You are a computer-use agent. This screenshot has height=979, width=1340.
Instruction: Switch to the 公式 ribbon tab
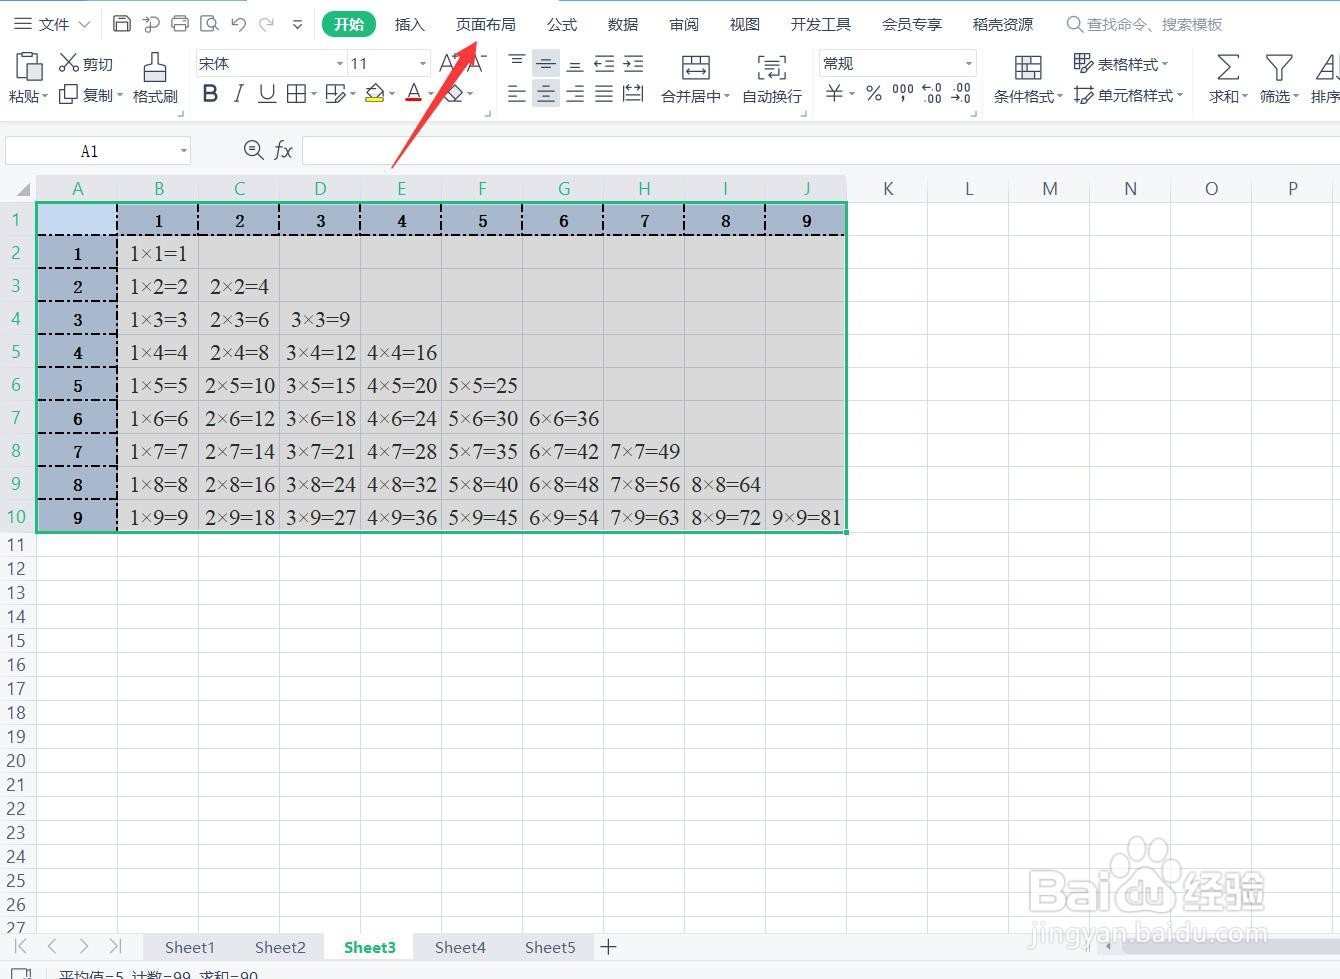pyautogui.click(x=562, y=24)
